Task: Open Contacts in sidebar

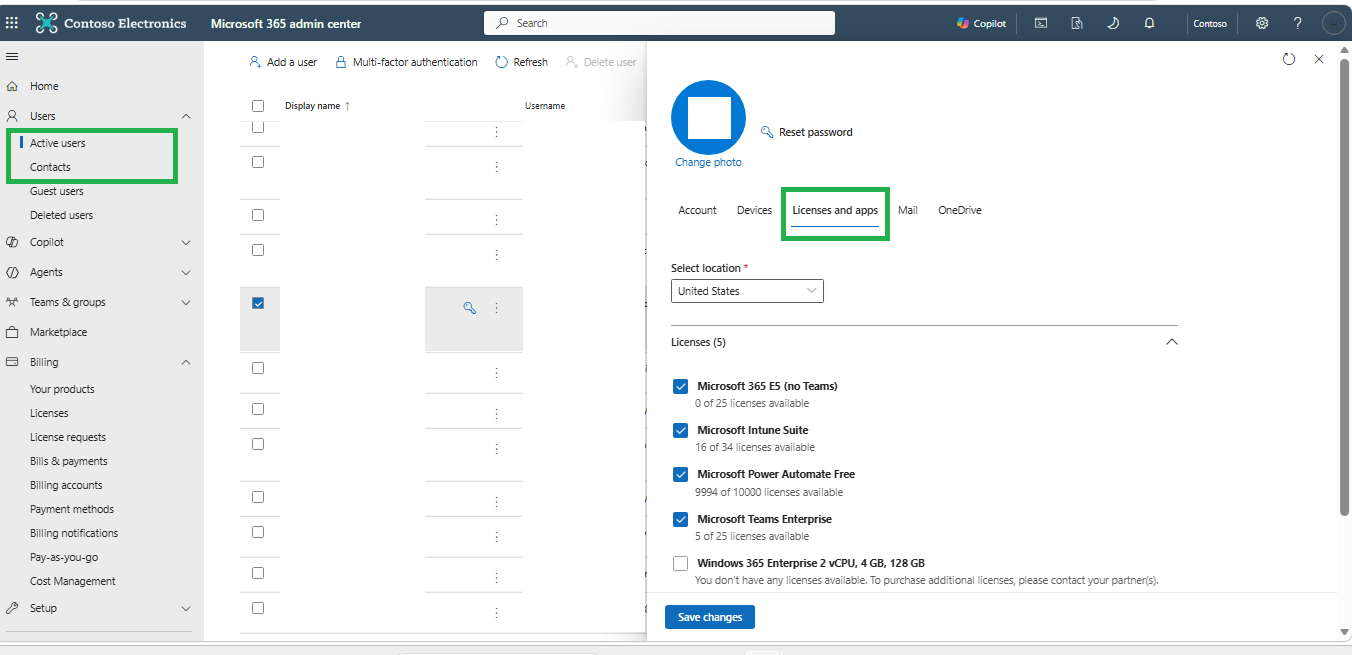Action: pos(50,167)
